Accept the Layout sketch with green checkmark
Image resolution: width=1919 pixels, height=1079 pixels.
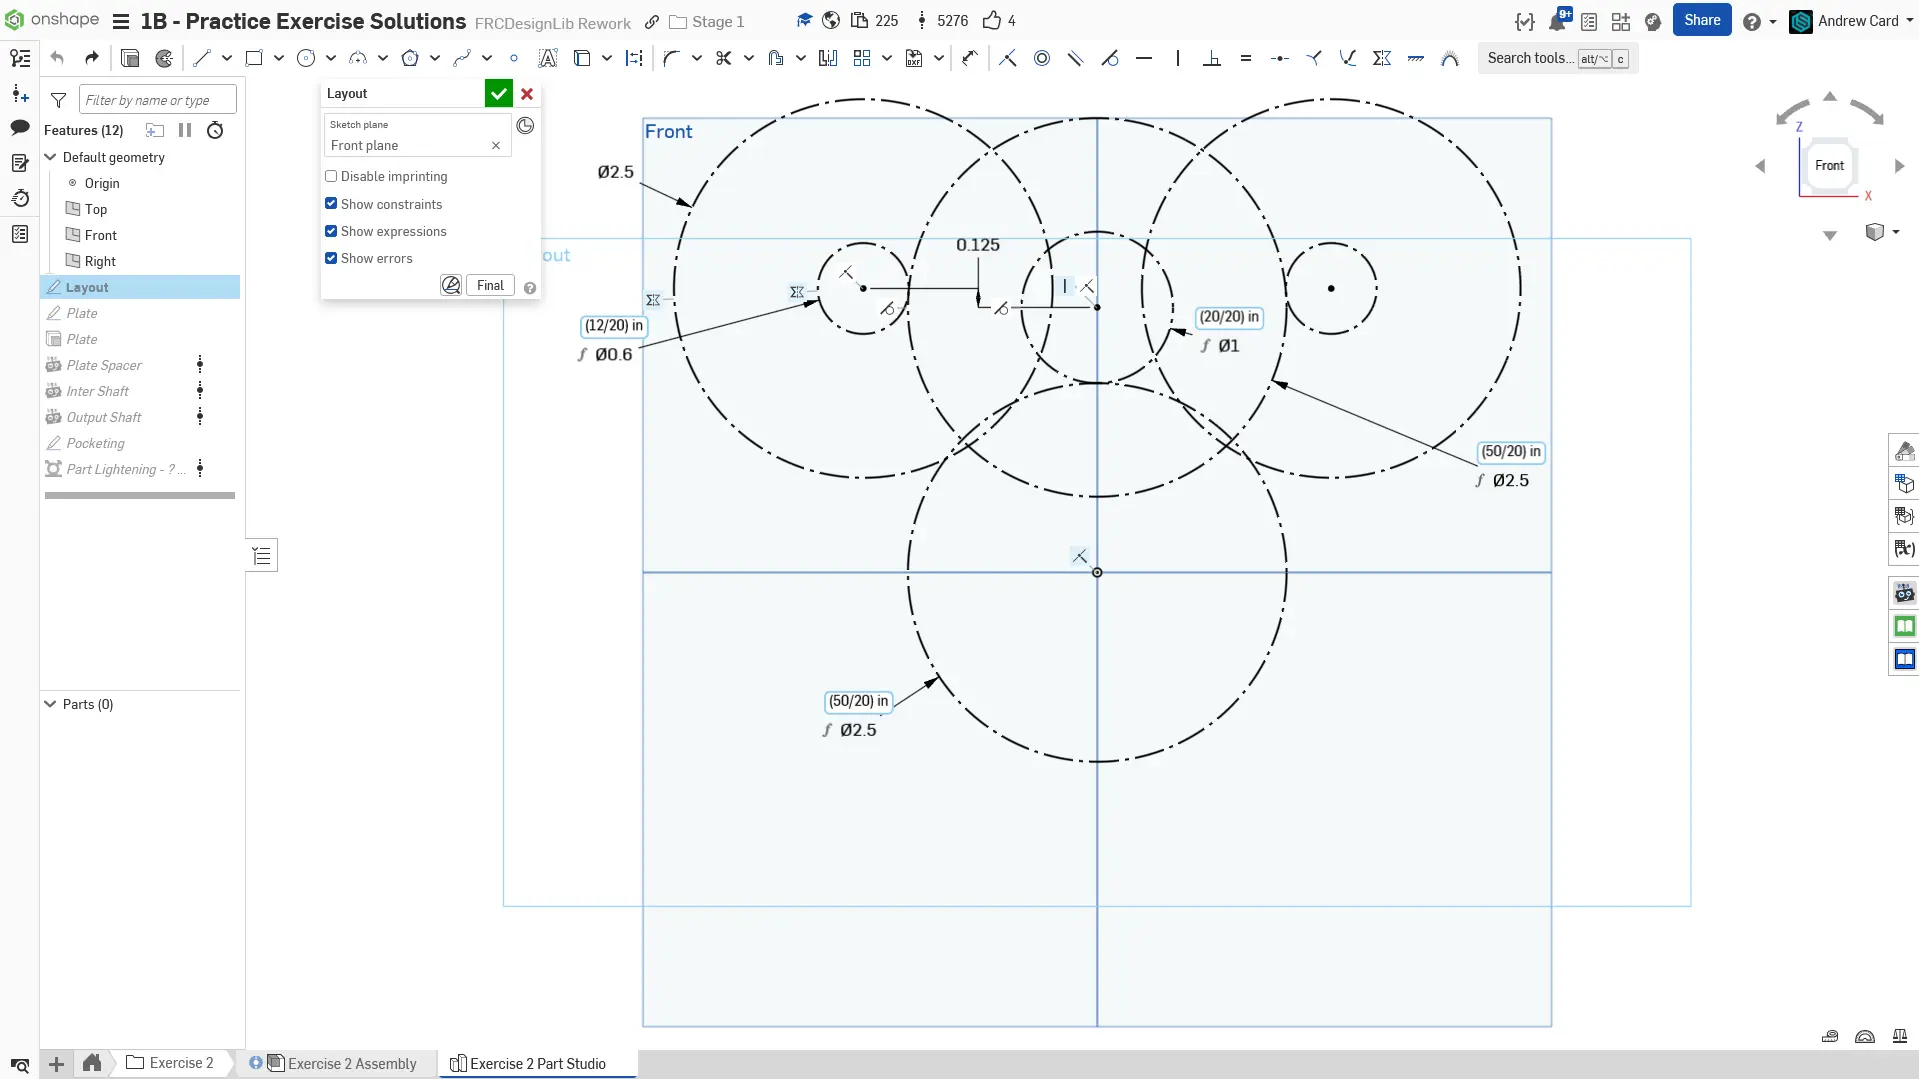[498, 93]
